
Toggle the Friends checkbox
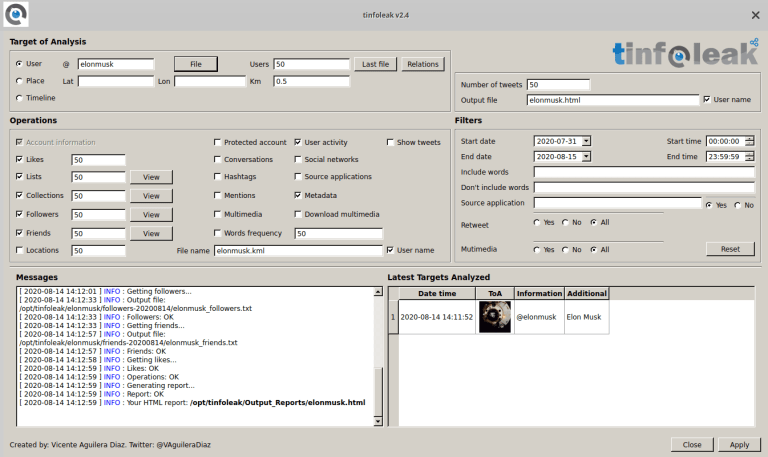(x=19, y=233)
